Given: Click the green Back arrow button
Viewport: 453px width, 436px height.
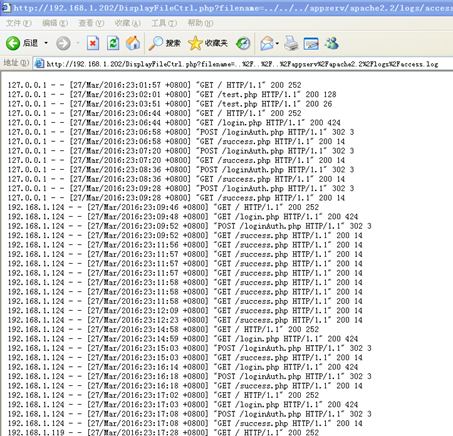Looking at the screenshot, I should tap(13, 43).
